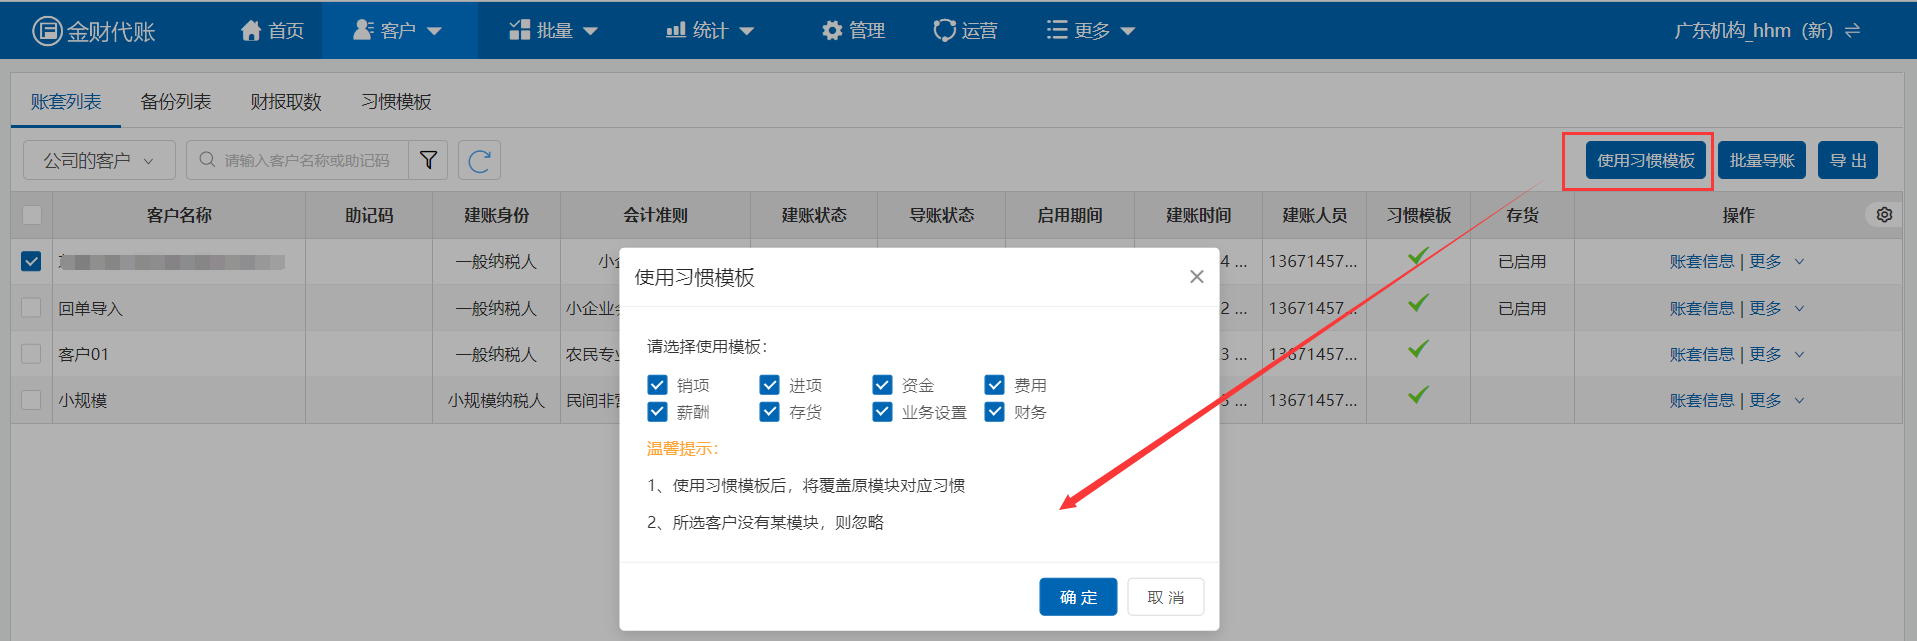
Task: Click the 确定 button
Action: (x=1078, y=597)
